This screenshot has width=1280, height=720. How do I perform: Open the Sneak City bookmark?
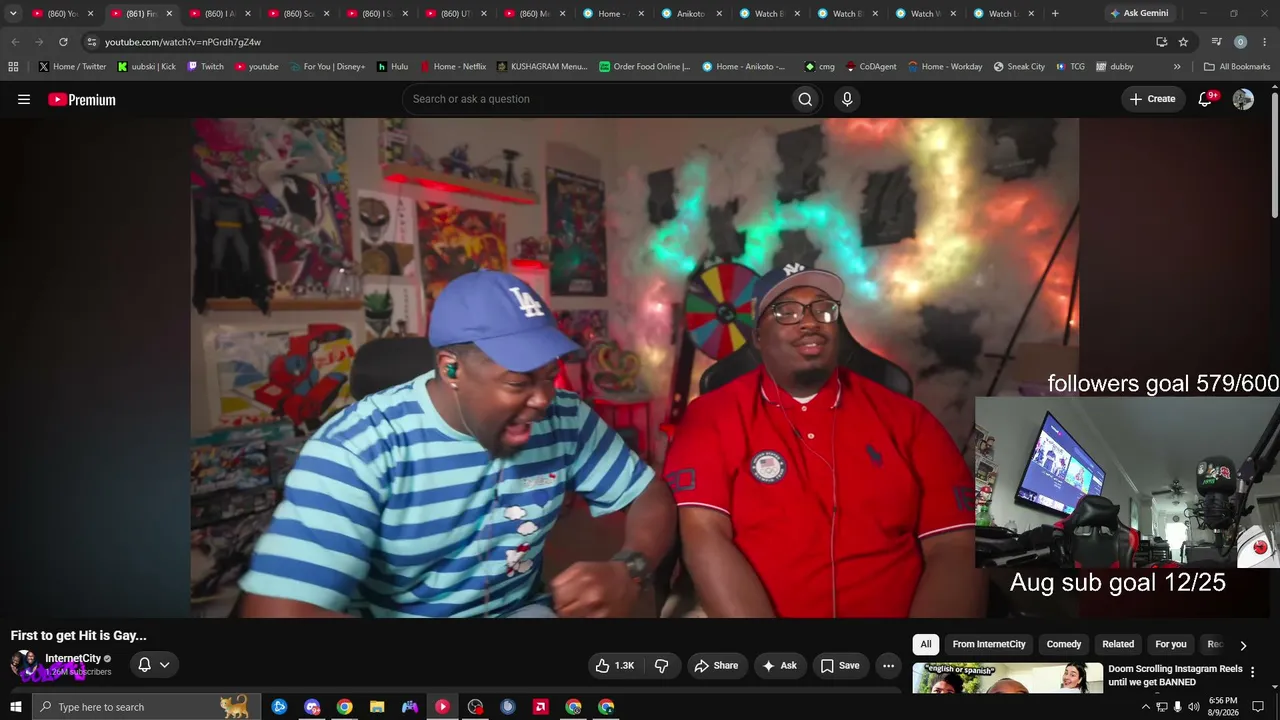tap(1019, 67)
